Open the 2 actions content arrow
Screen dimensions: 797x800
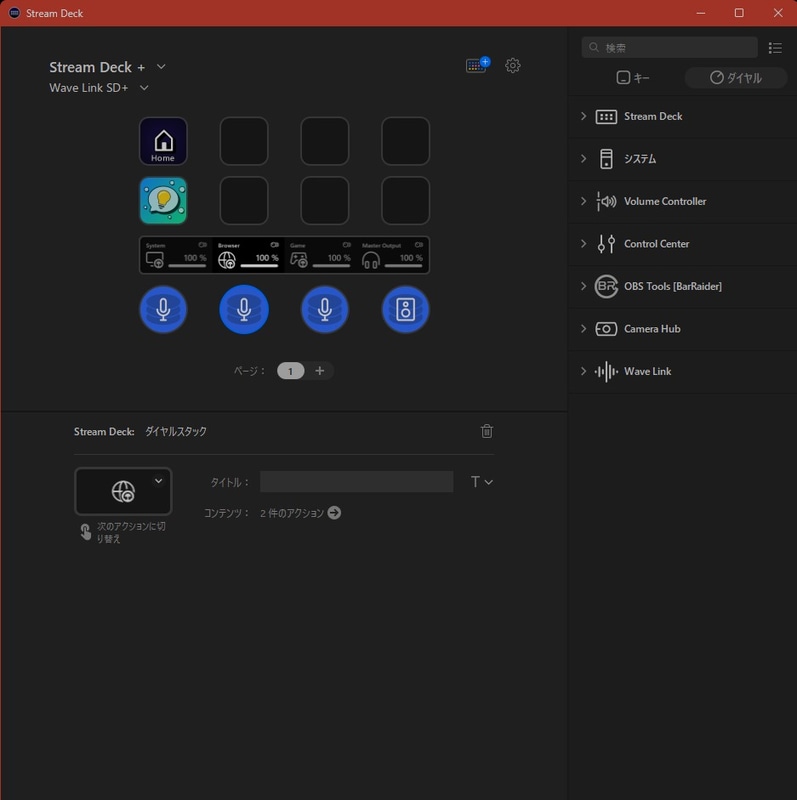click(334, 513)
